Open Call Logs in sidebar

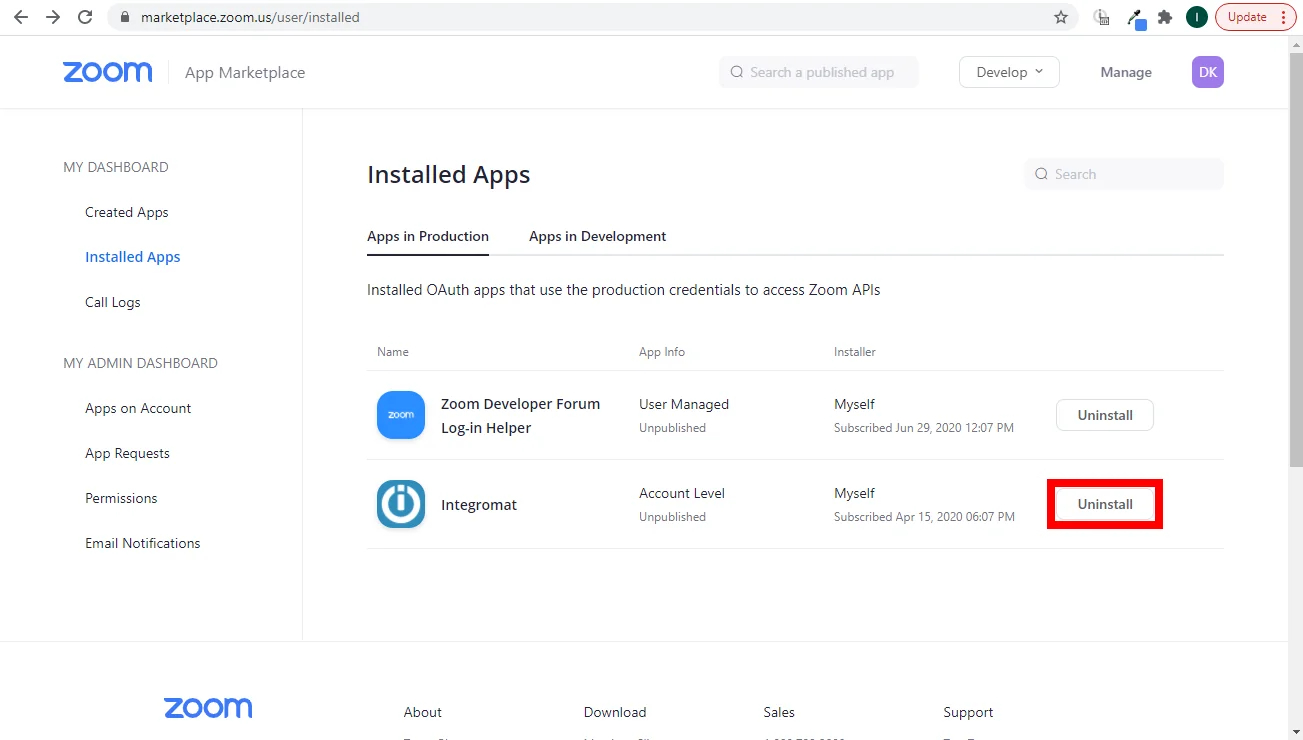[113, 302]
